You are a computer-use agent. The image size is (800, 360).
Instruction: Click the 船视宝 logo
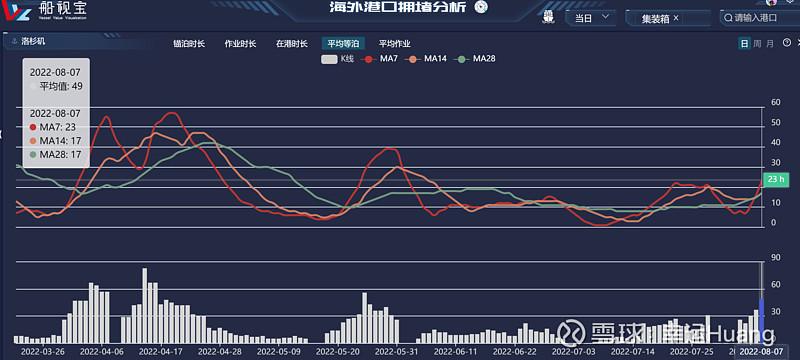pos(44,10)
